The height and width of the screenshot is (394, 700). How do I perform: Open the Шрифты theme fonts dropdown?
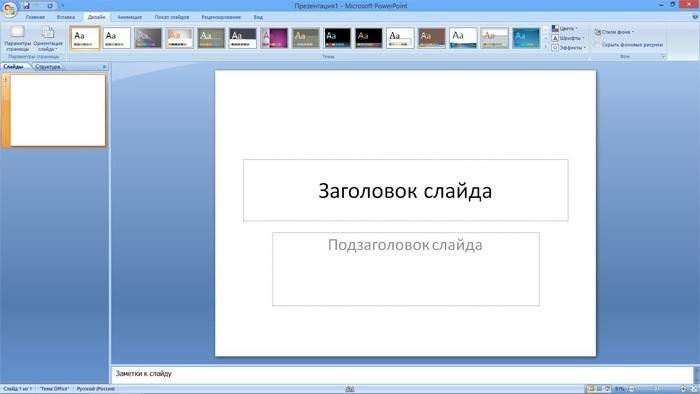568,38
